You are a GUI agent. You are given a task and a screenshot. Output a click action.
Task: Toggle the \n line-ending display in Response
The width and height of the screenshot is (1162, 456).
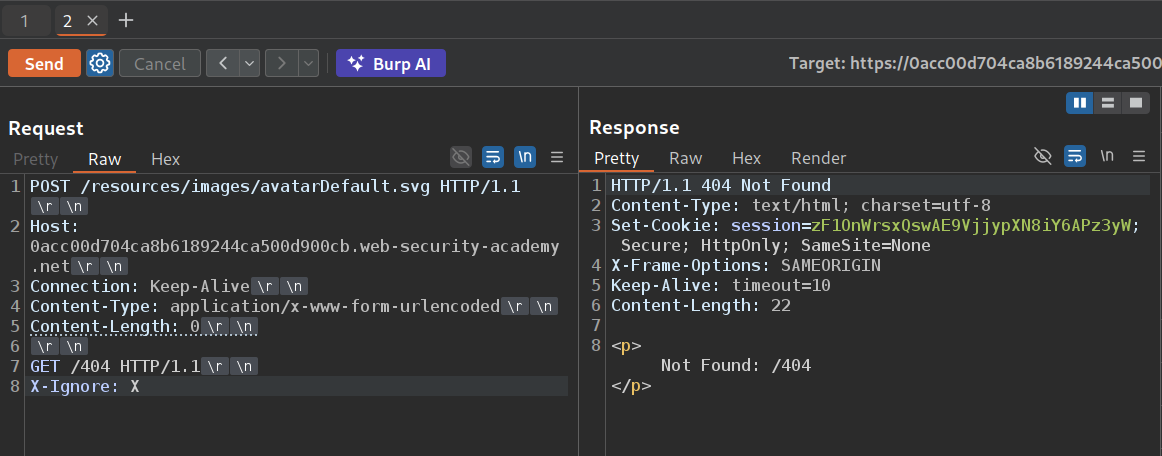pos(1107,156)
